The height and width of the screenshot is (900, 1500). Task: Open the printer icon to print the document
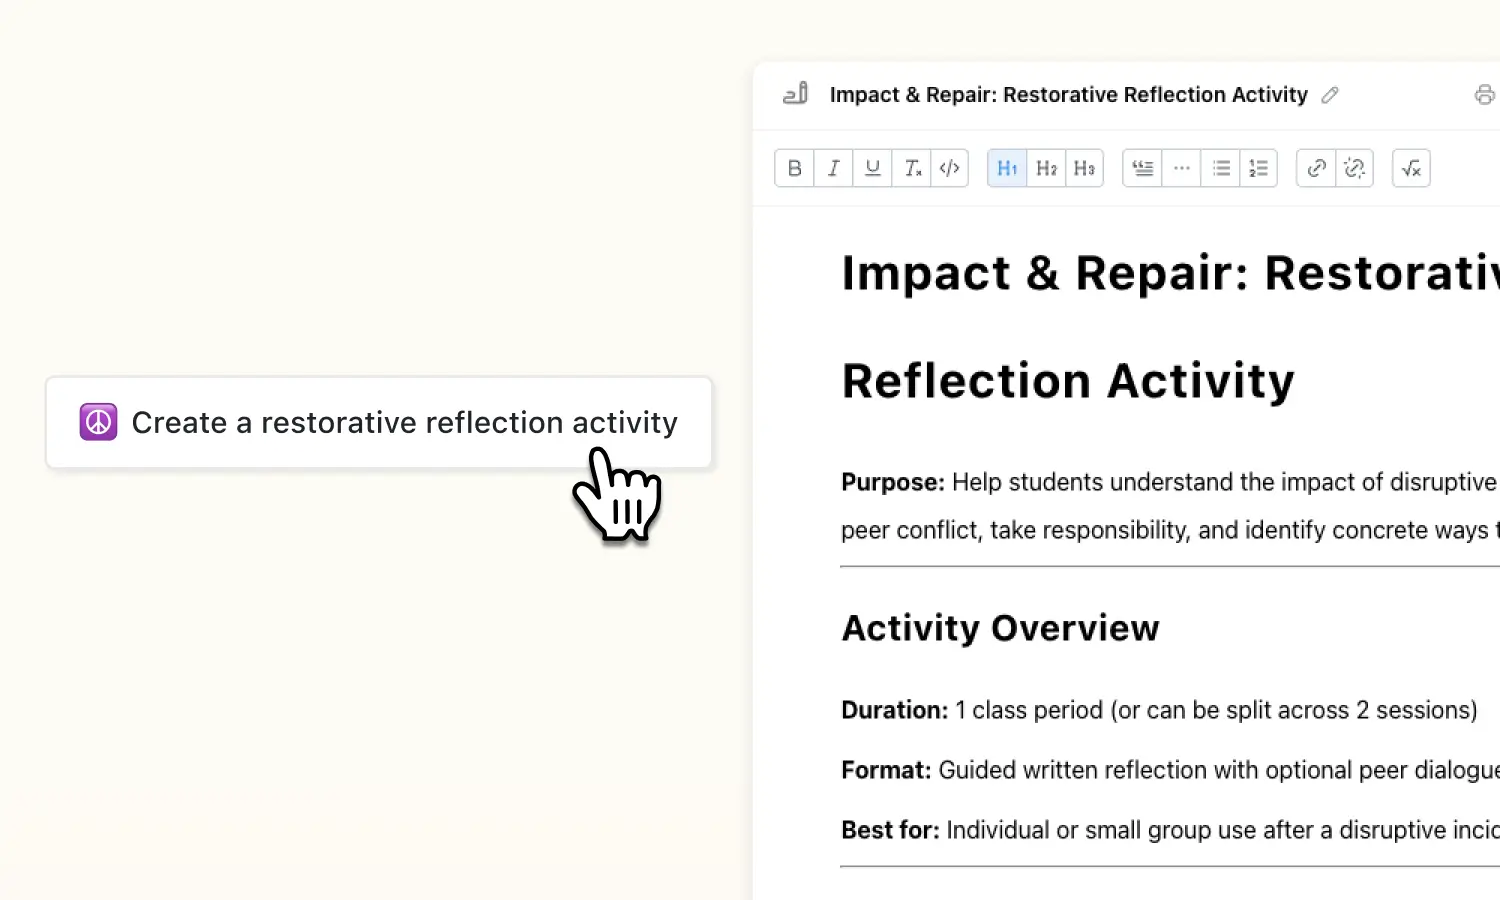click(x=1484, y=94)
